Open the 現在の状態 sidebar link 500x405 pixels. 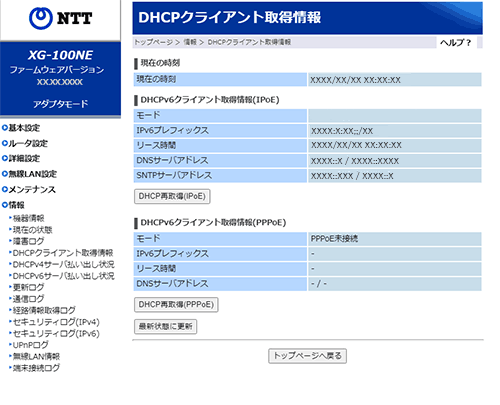(x=32, y=230)
